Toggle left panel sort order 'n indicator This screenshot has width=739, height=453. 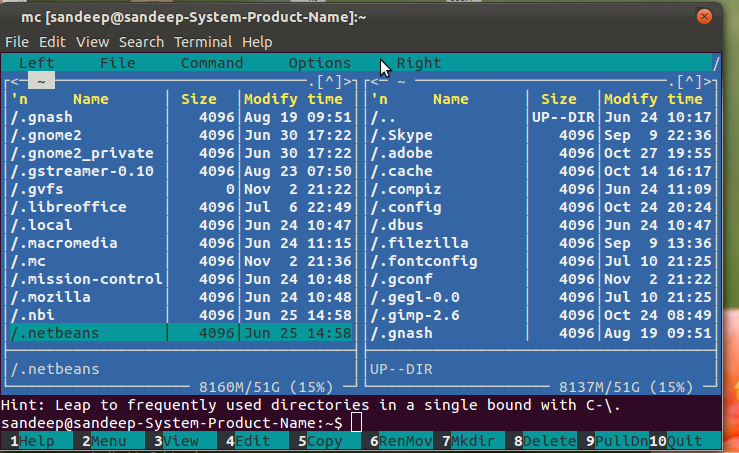pos(19,99)
